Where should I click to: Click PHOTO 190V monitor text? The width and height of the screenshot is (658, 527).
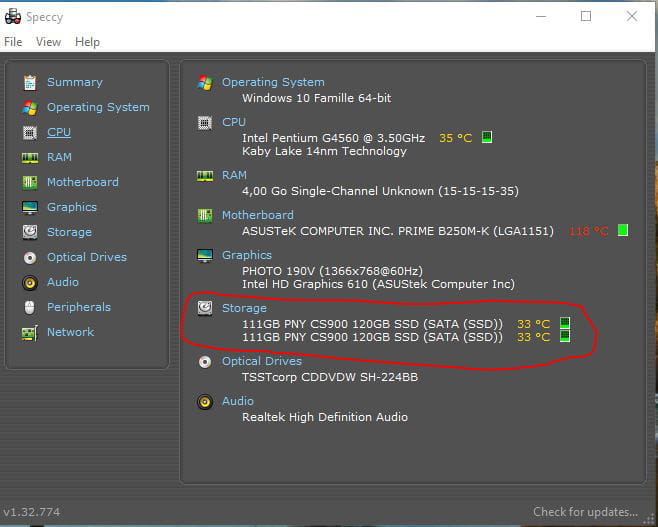pos(332,271)
